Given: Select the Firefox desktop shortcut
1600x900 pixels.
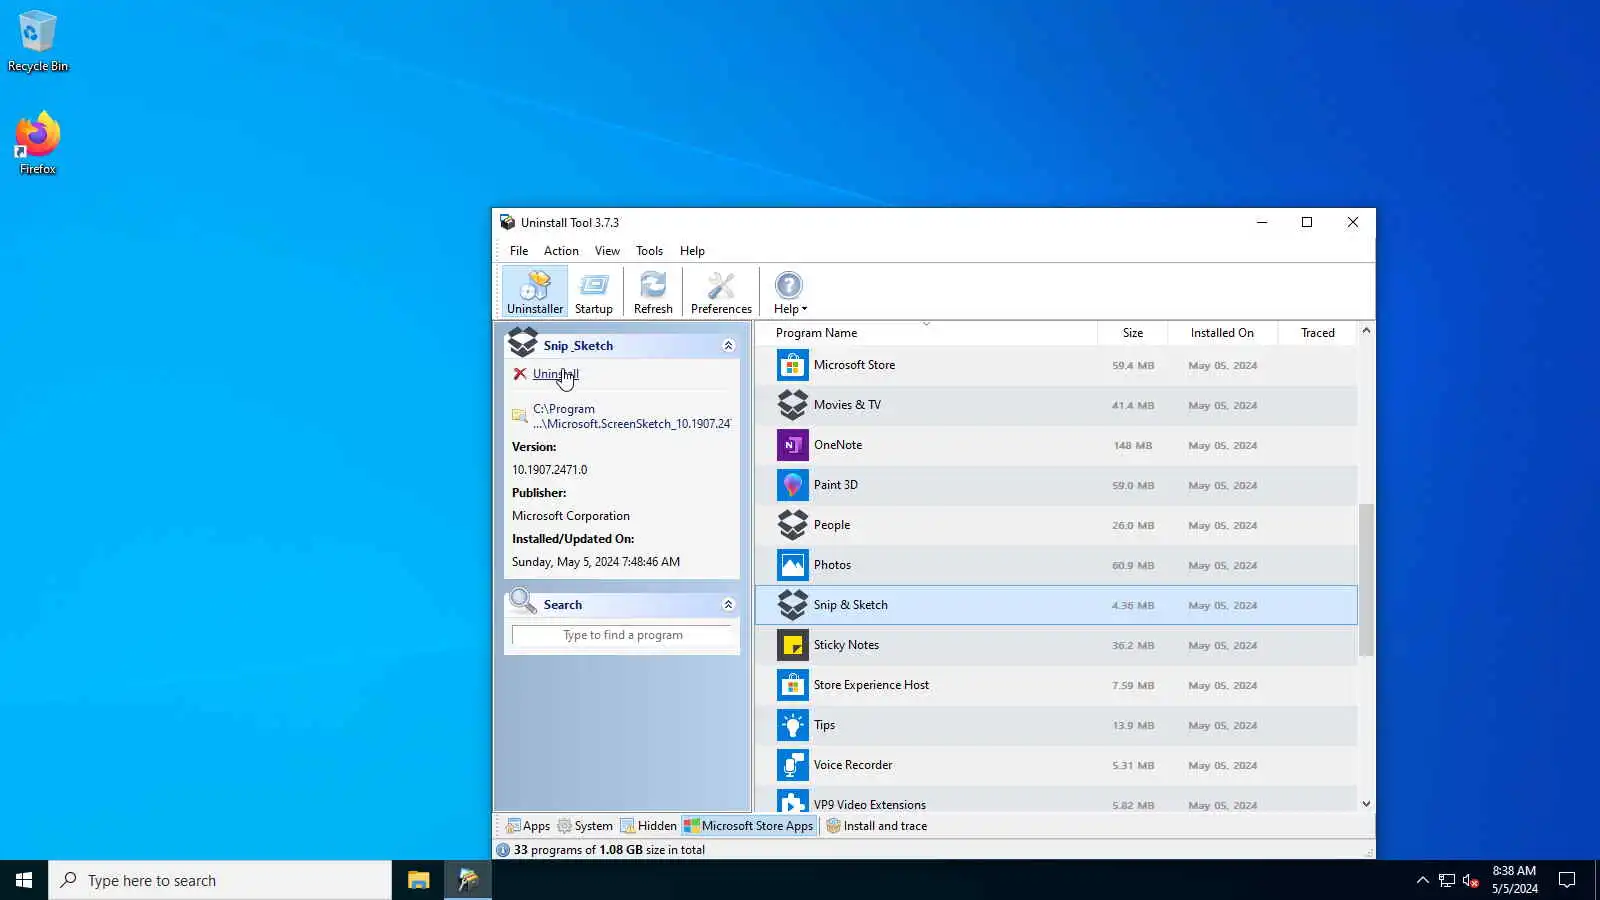Looking at the screenshot, I should (38, 143).
